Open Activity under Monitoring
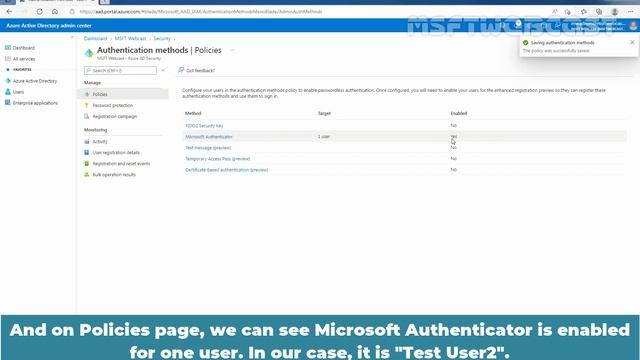The width and height of the screenshot is (640, 360). [x=100, y=142]
